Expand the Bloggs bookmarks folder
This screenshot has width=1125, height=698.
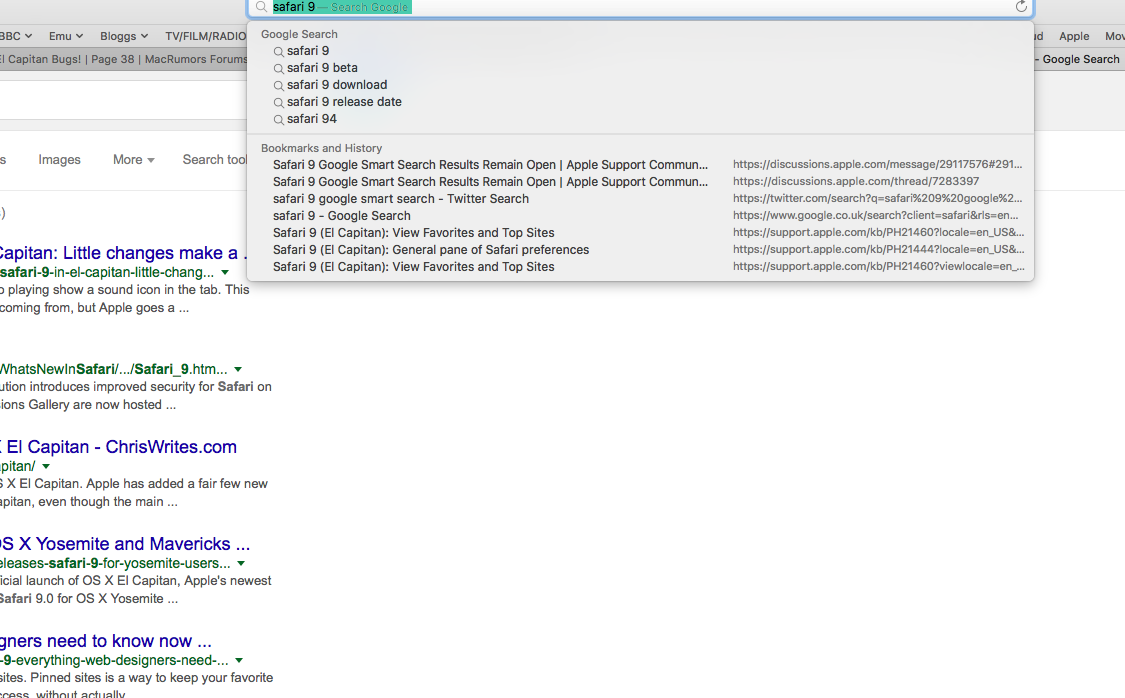pos(124,36)
